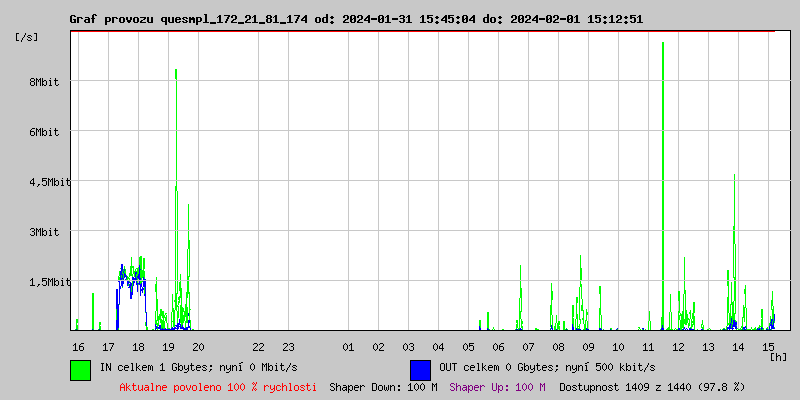Click the [/s] unit label at top left
The image size is (800, 400).
[x=27, y=37]
